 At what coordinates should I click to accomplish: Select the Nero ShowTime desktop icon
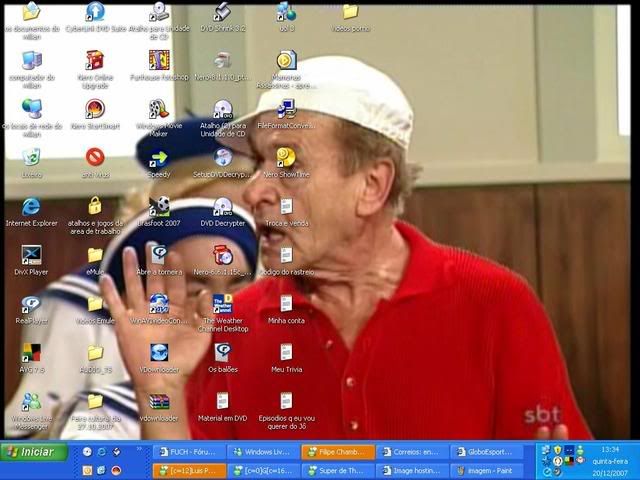pyautogui.click(x=286, y=158)
